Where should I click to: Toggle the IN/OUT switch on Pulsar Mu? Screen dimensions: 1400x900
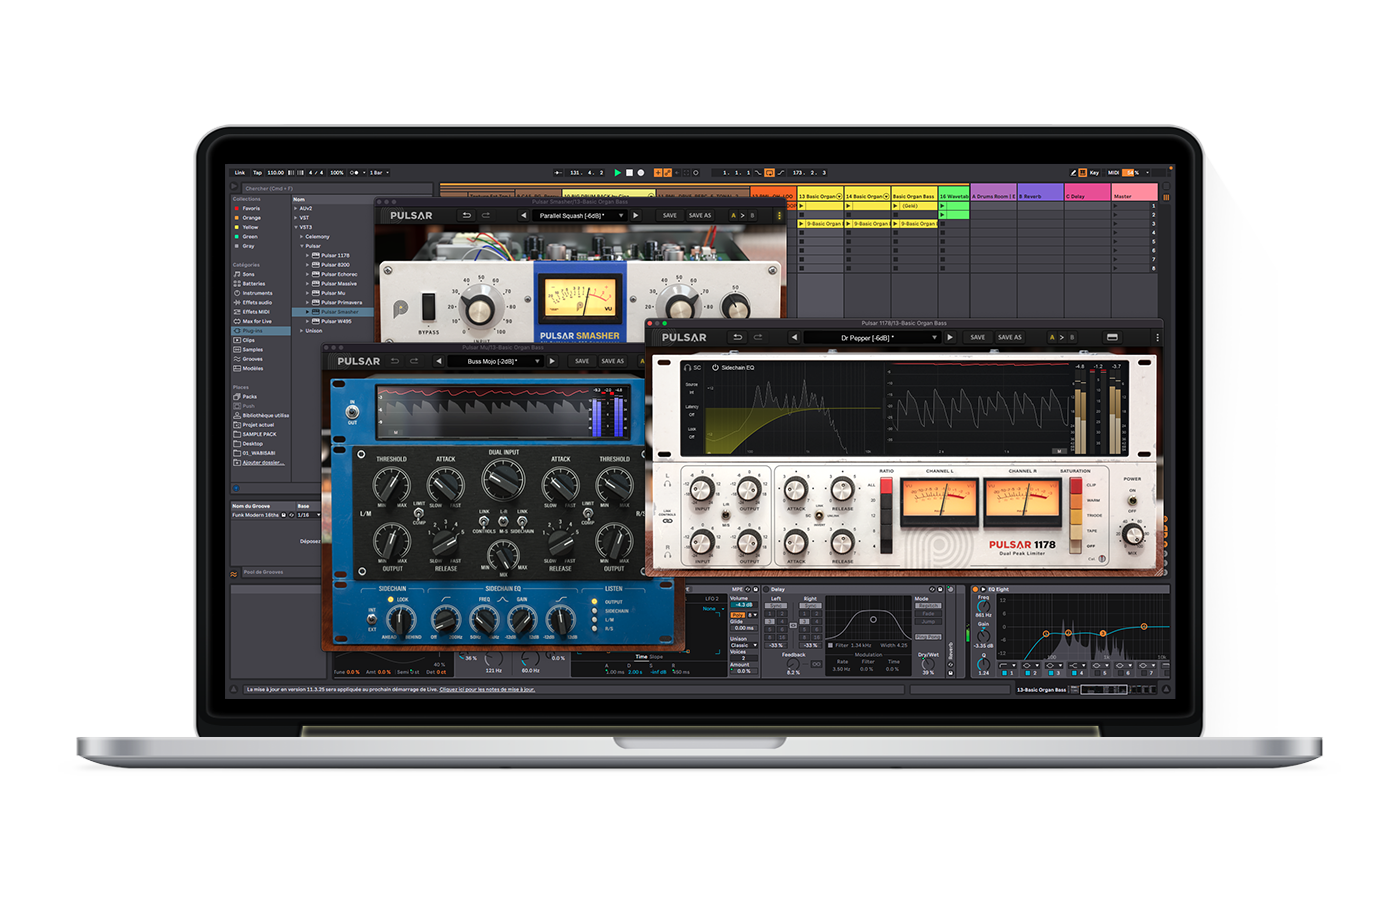[350, 412]
